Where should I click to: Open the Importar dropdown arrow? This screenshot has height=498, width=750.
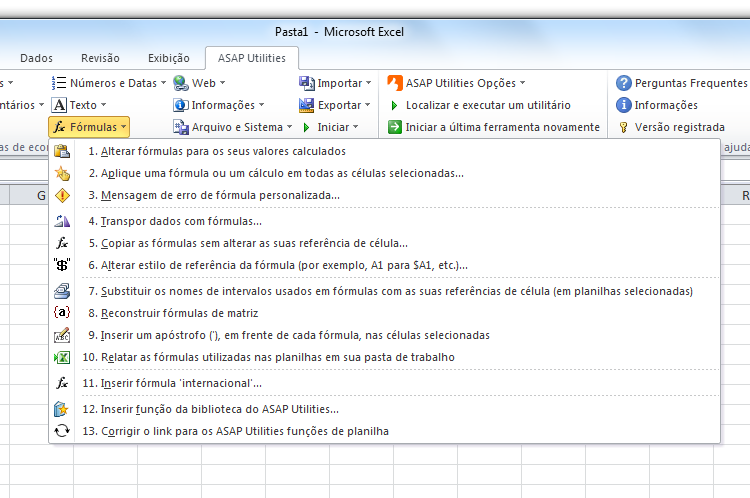click(x=368, y=83)
